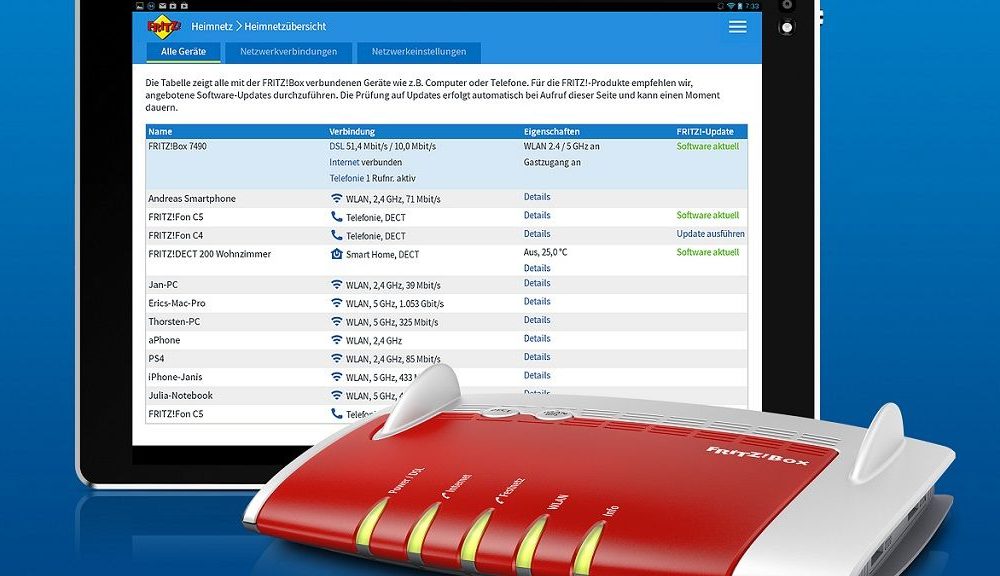Open the DSL link for FRITZ!Box 7490
This screenshot has width=1000, height=576.
point(336,146)
